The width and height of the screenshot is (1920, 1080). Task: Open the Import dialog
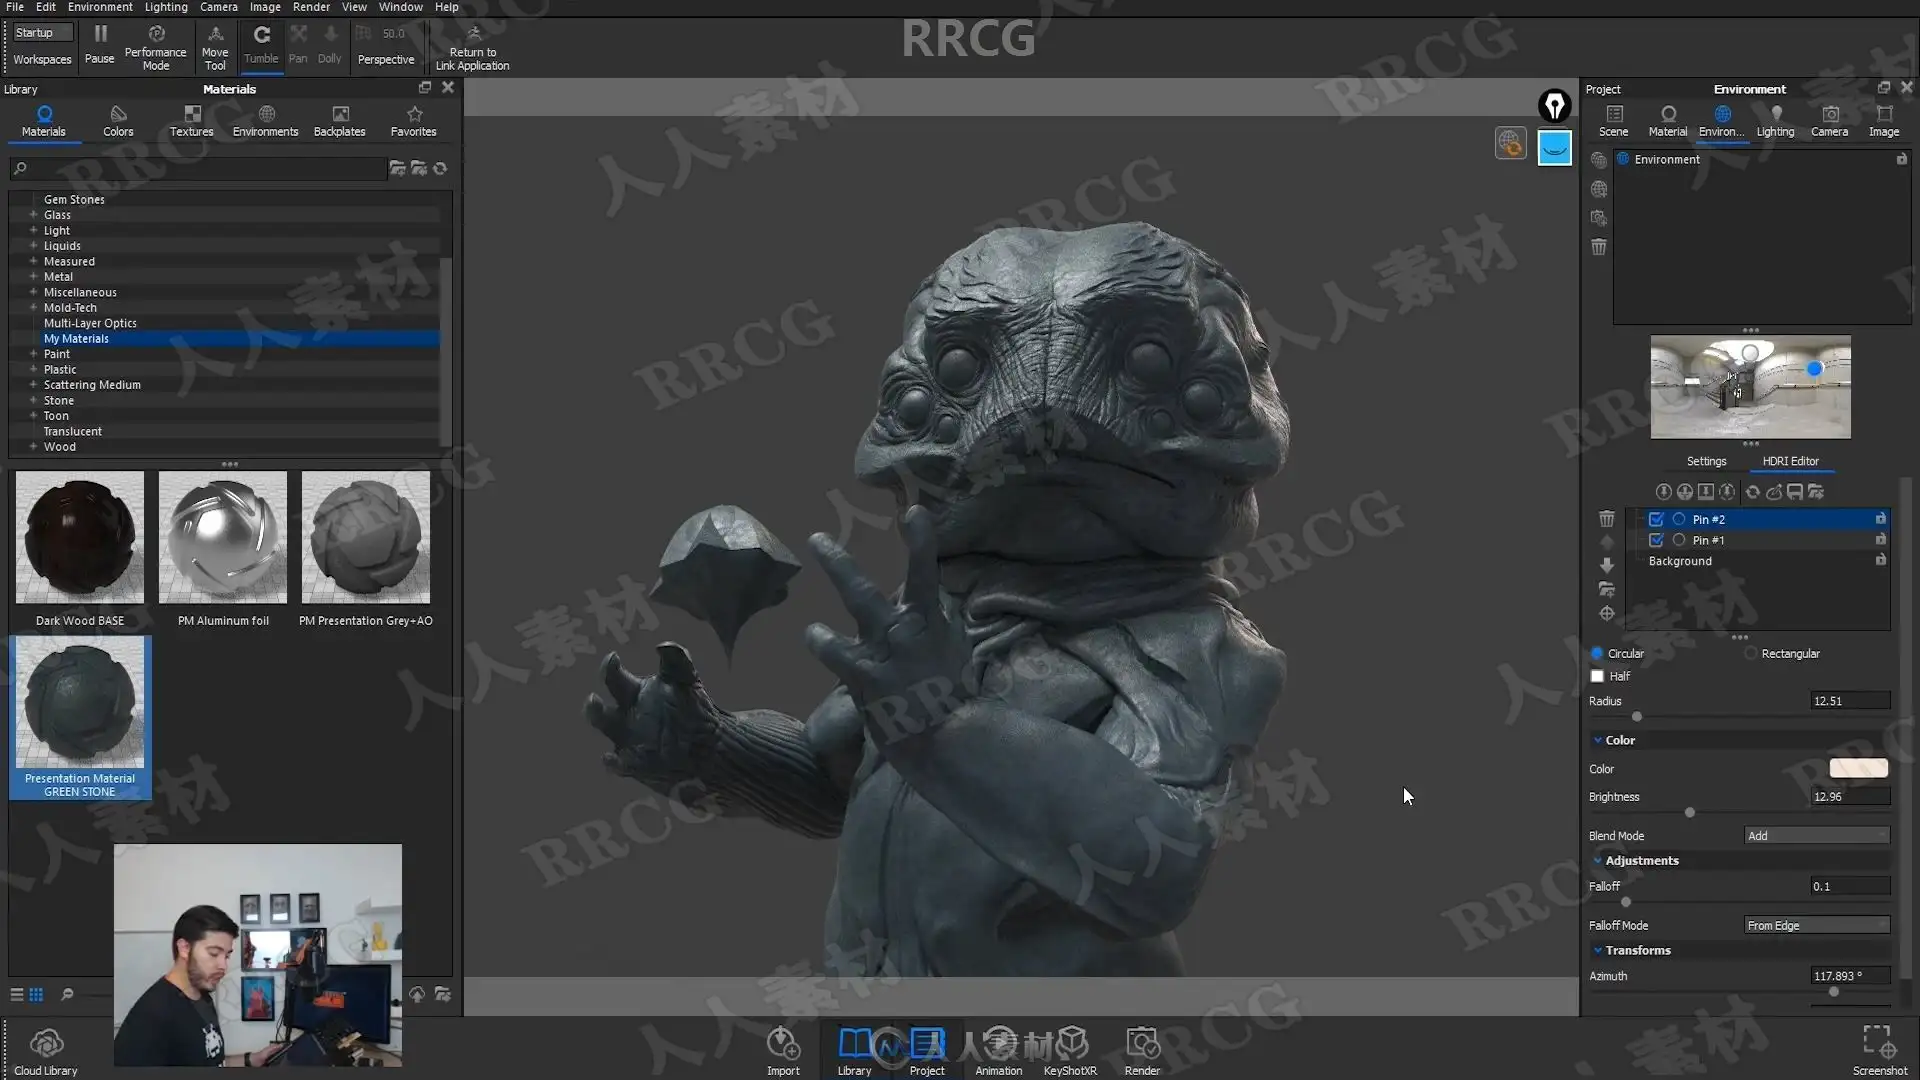click(783, 1051)
